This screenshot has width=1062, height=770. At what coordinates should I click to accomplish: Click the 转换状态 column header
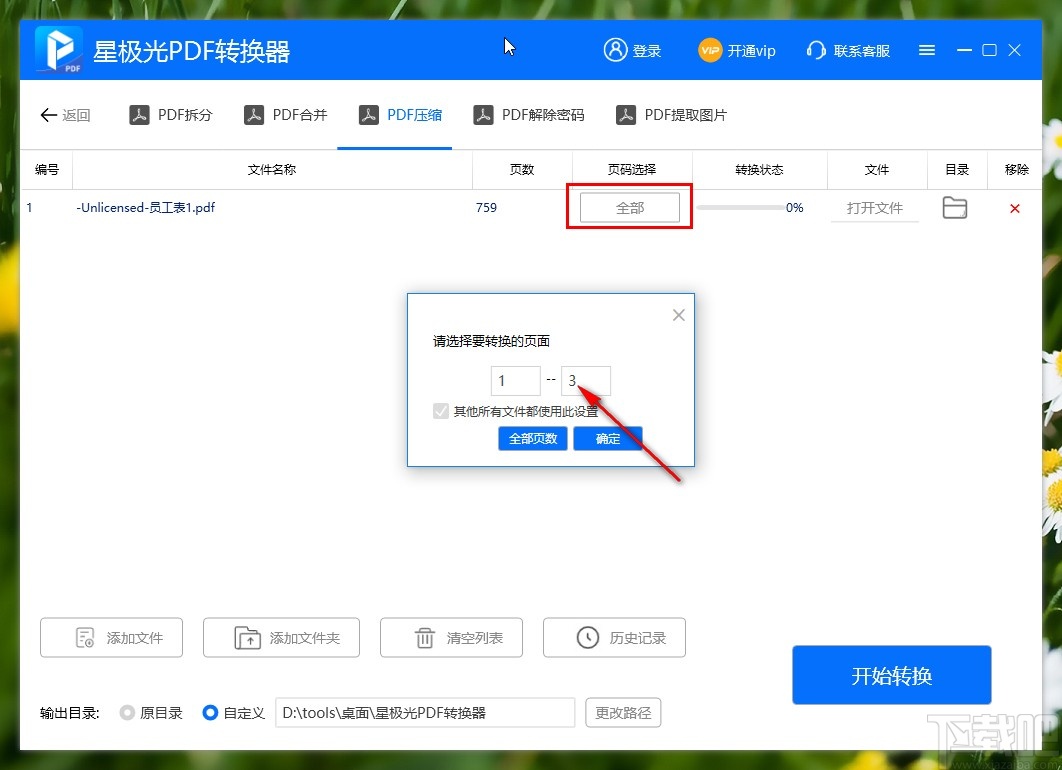point(759,169)
